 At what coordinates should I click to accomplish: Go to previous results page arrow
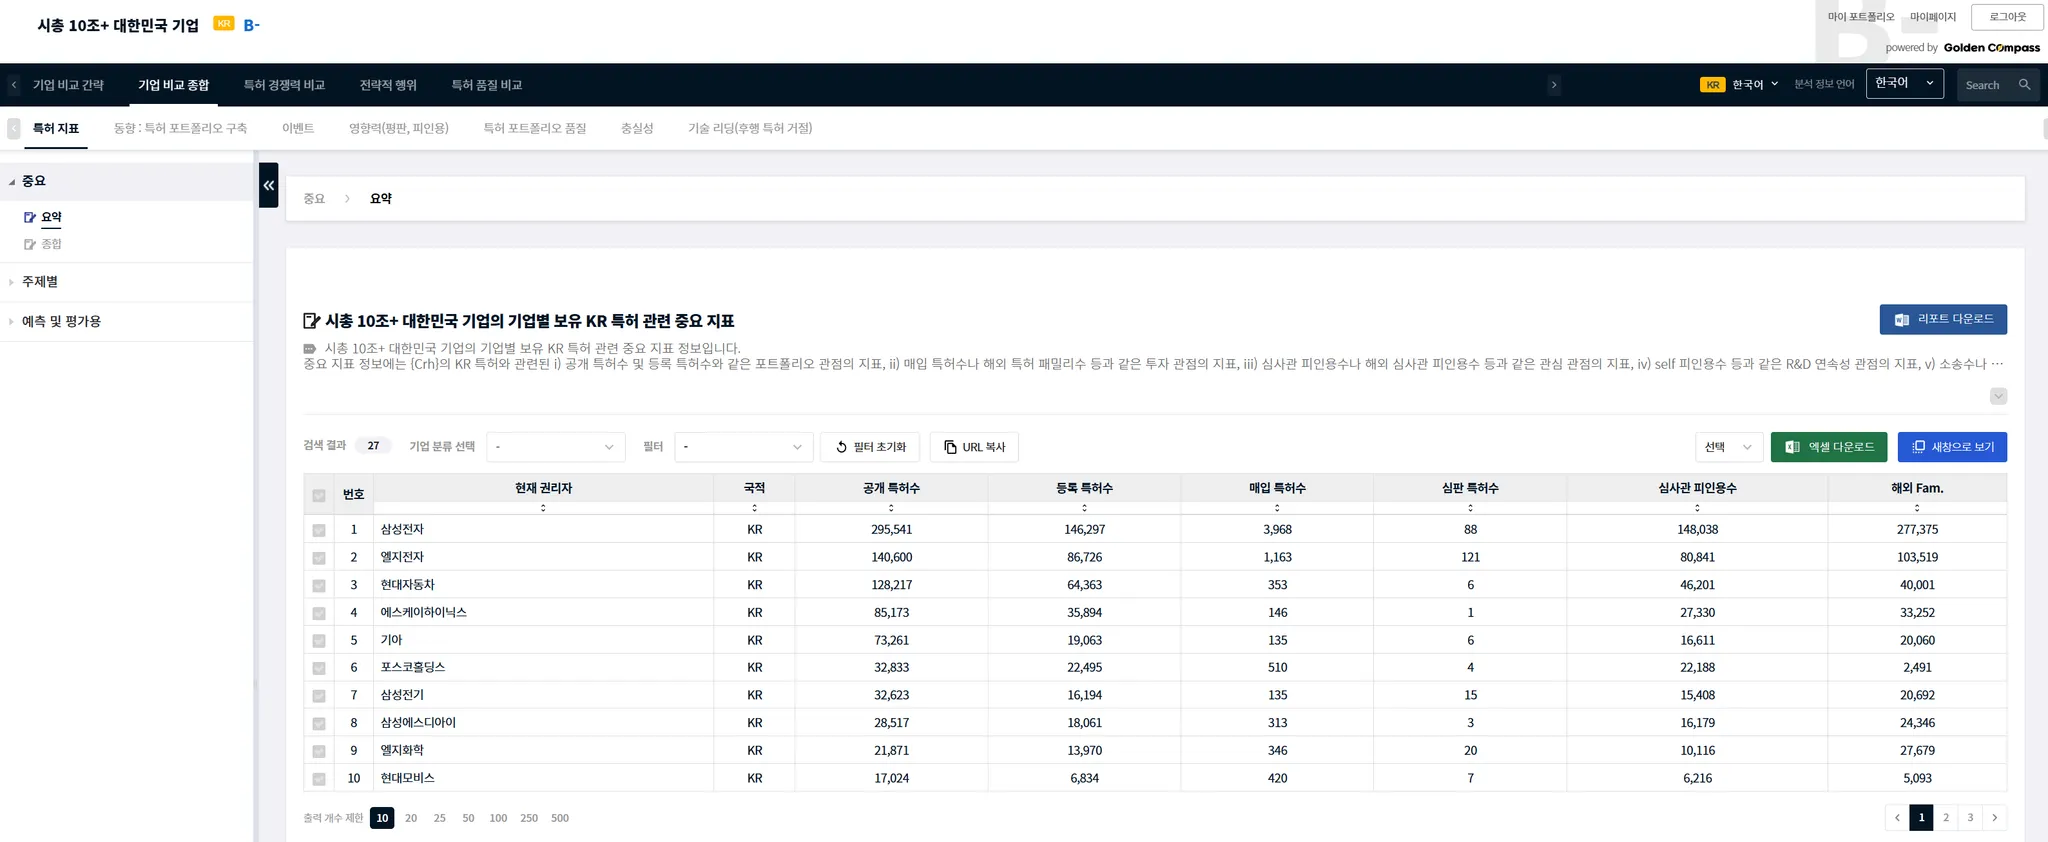1897,817
